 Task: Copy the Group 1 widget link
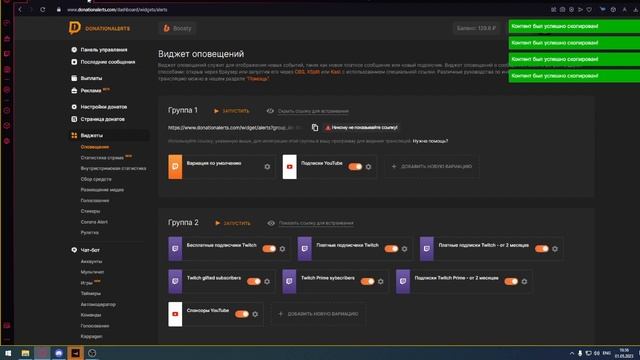tap(315, 127)
